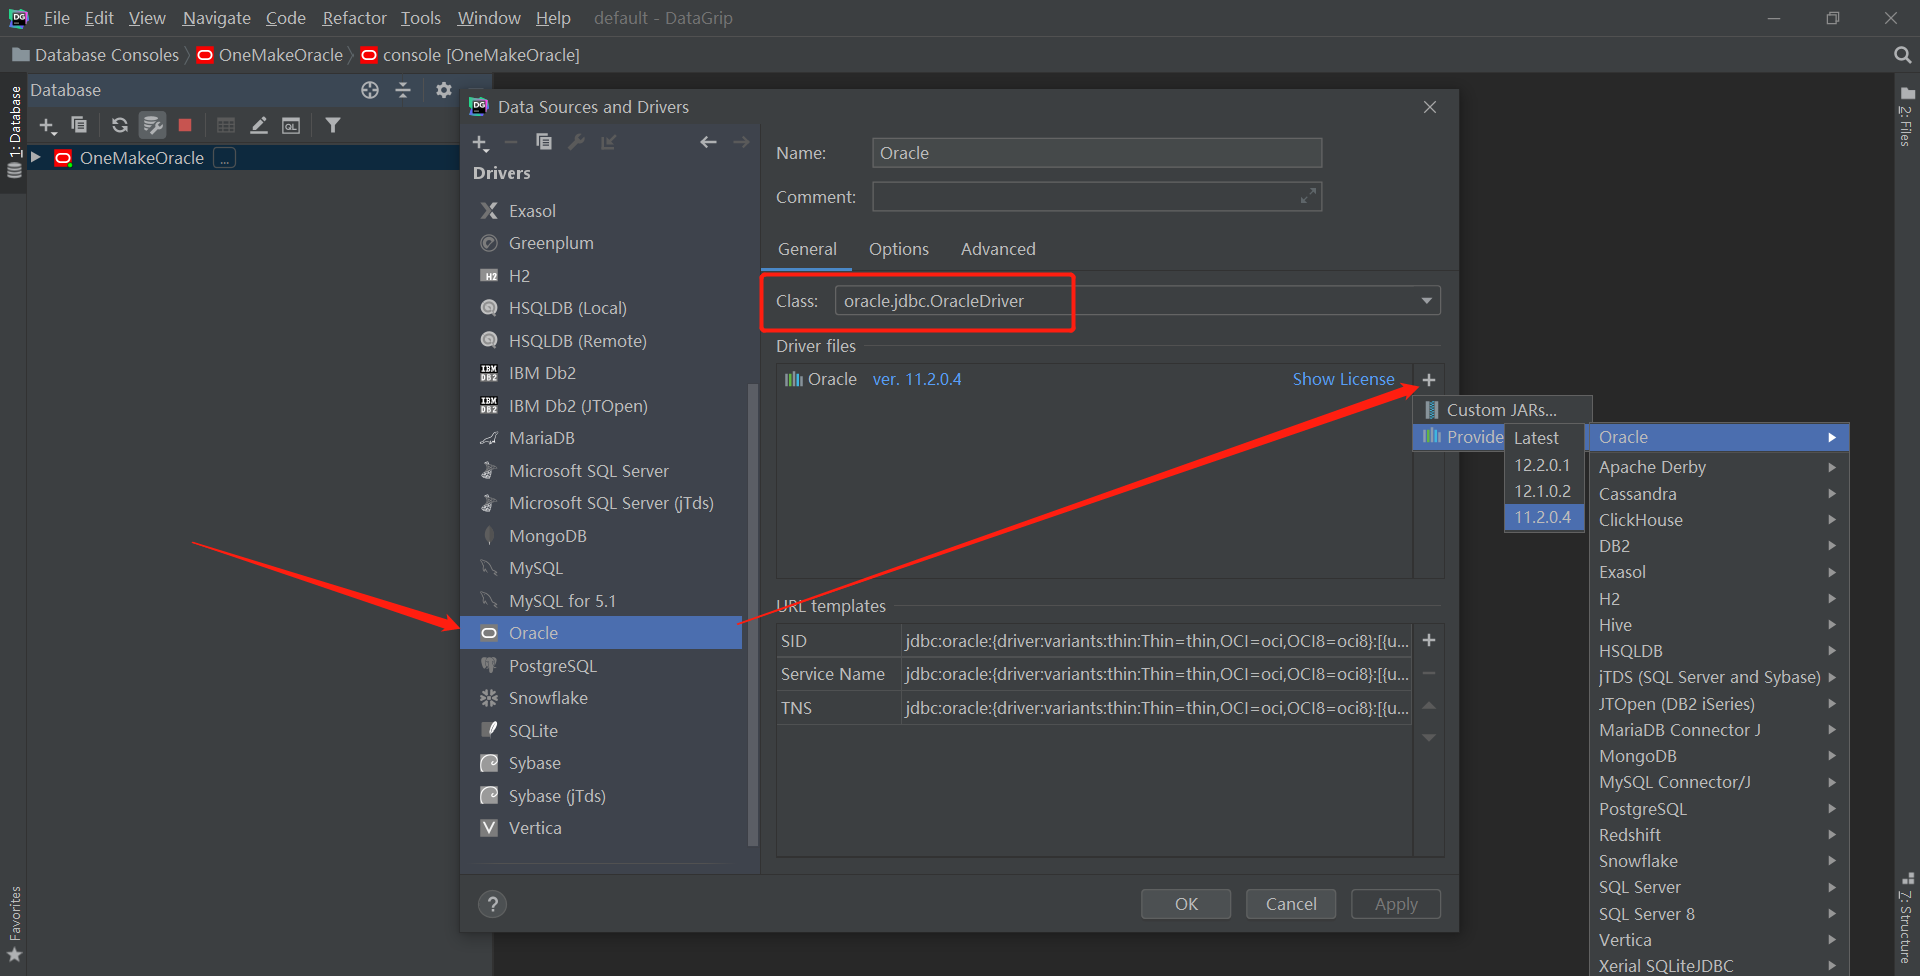This screenshot has height=976, width=1920.
Task: Add a driver file with plus icon
Action: 1429,380
